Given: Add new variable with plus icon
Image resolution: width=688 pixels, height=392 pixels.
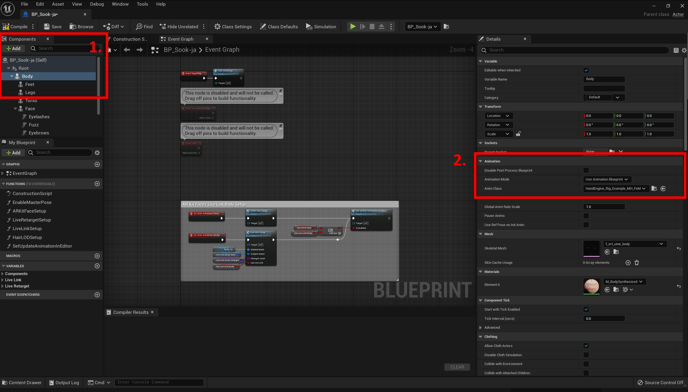Looking at the screenshot, I should [x=97, y=266].
